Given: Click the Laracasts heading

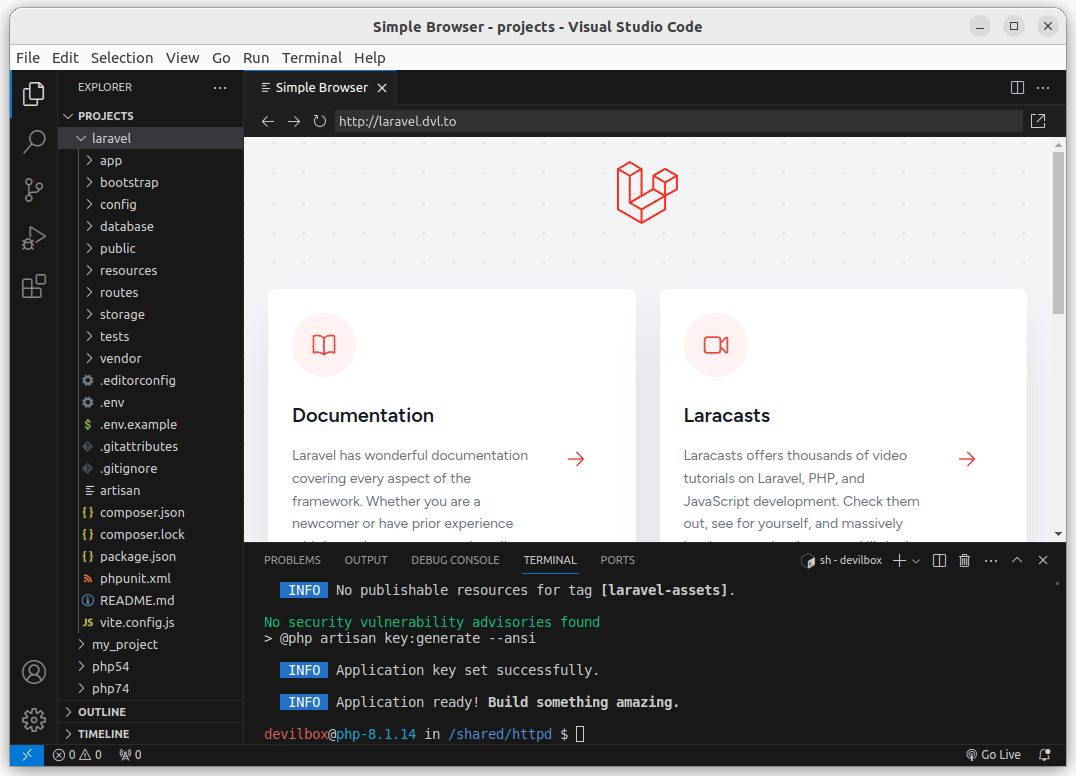Looking at the screenshot, I should pos(727,416).
